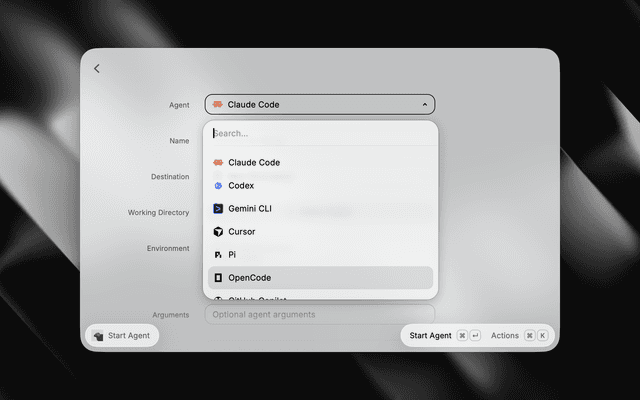Click the Start Agent label at bottom left
Image resolution: width=640 pixels, height=400 pixels.
(x=129, y=336)
